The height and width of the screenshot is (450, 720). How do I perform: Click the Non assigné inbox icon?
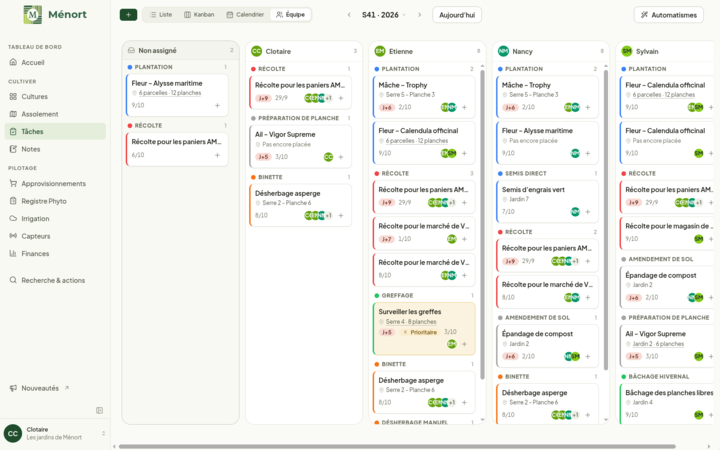click(x=131, y=51)
